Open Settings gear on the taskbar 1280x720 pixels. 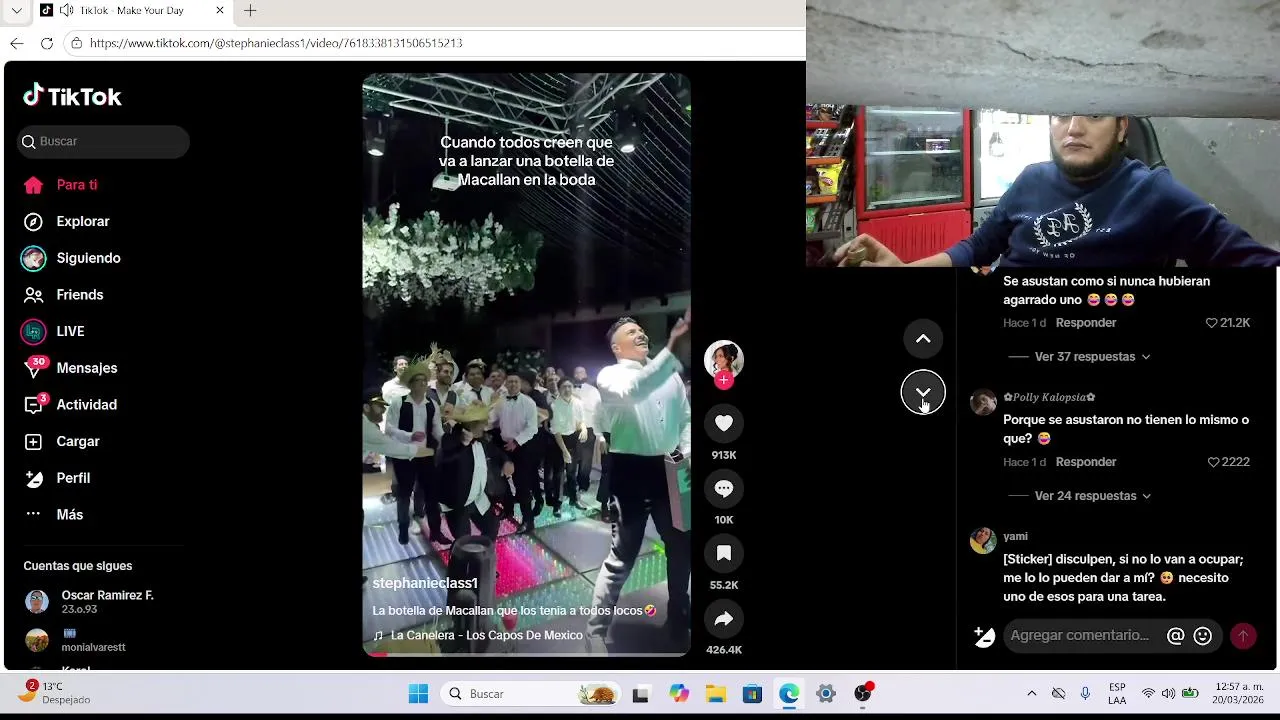pyautogui.click(x=826, y=694)
